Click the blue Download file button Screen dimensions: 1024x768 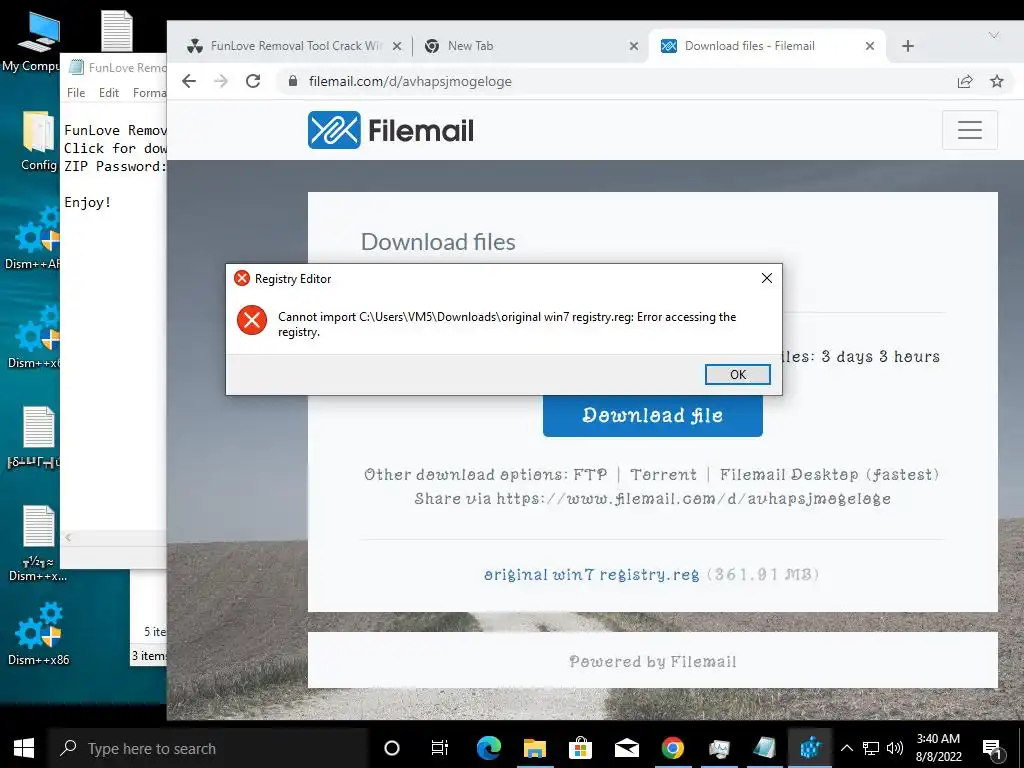[652, 415]
